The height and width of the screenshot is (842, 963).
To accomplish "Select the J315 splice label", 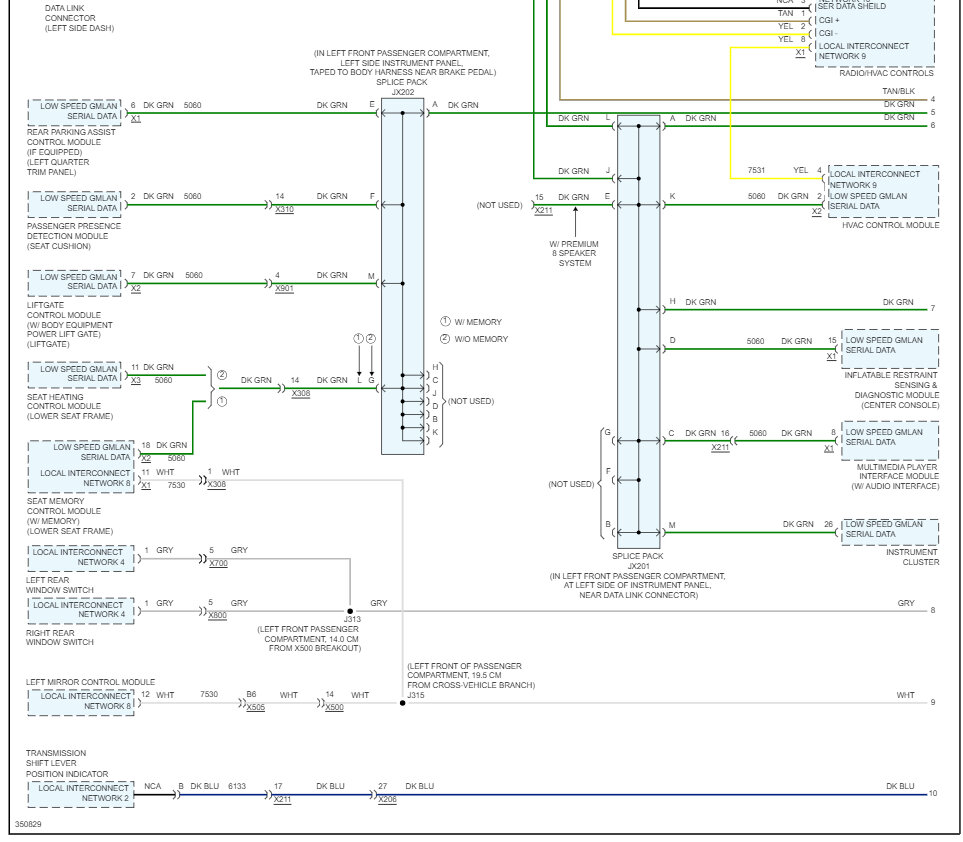I will (x=416, y=696).
